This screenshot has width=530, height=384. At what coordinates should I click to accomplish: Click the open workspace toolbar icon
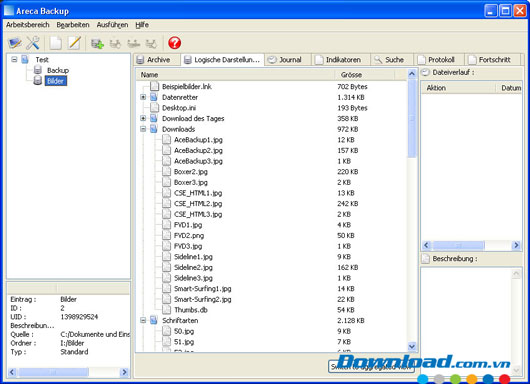pos(15,43)
